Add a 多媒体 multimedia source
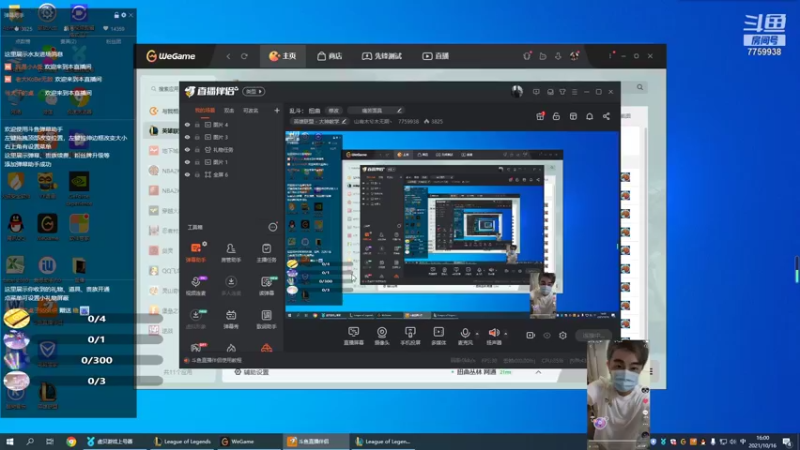800x450 pixels. [439, 336]
